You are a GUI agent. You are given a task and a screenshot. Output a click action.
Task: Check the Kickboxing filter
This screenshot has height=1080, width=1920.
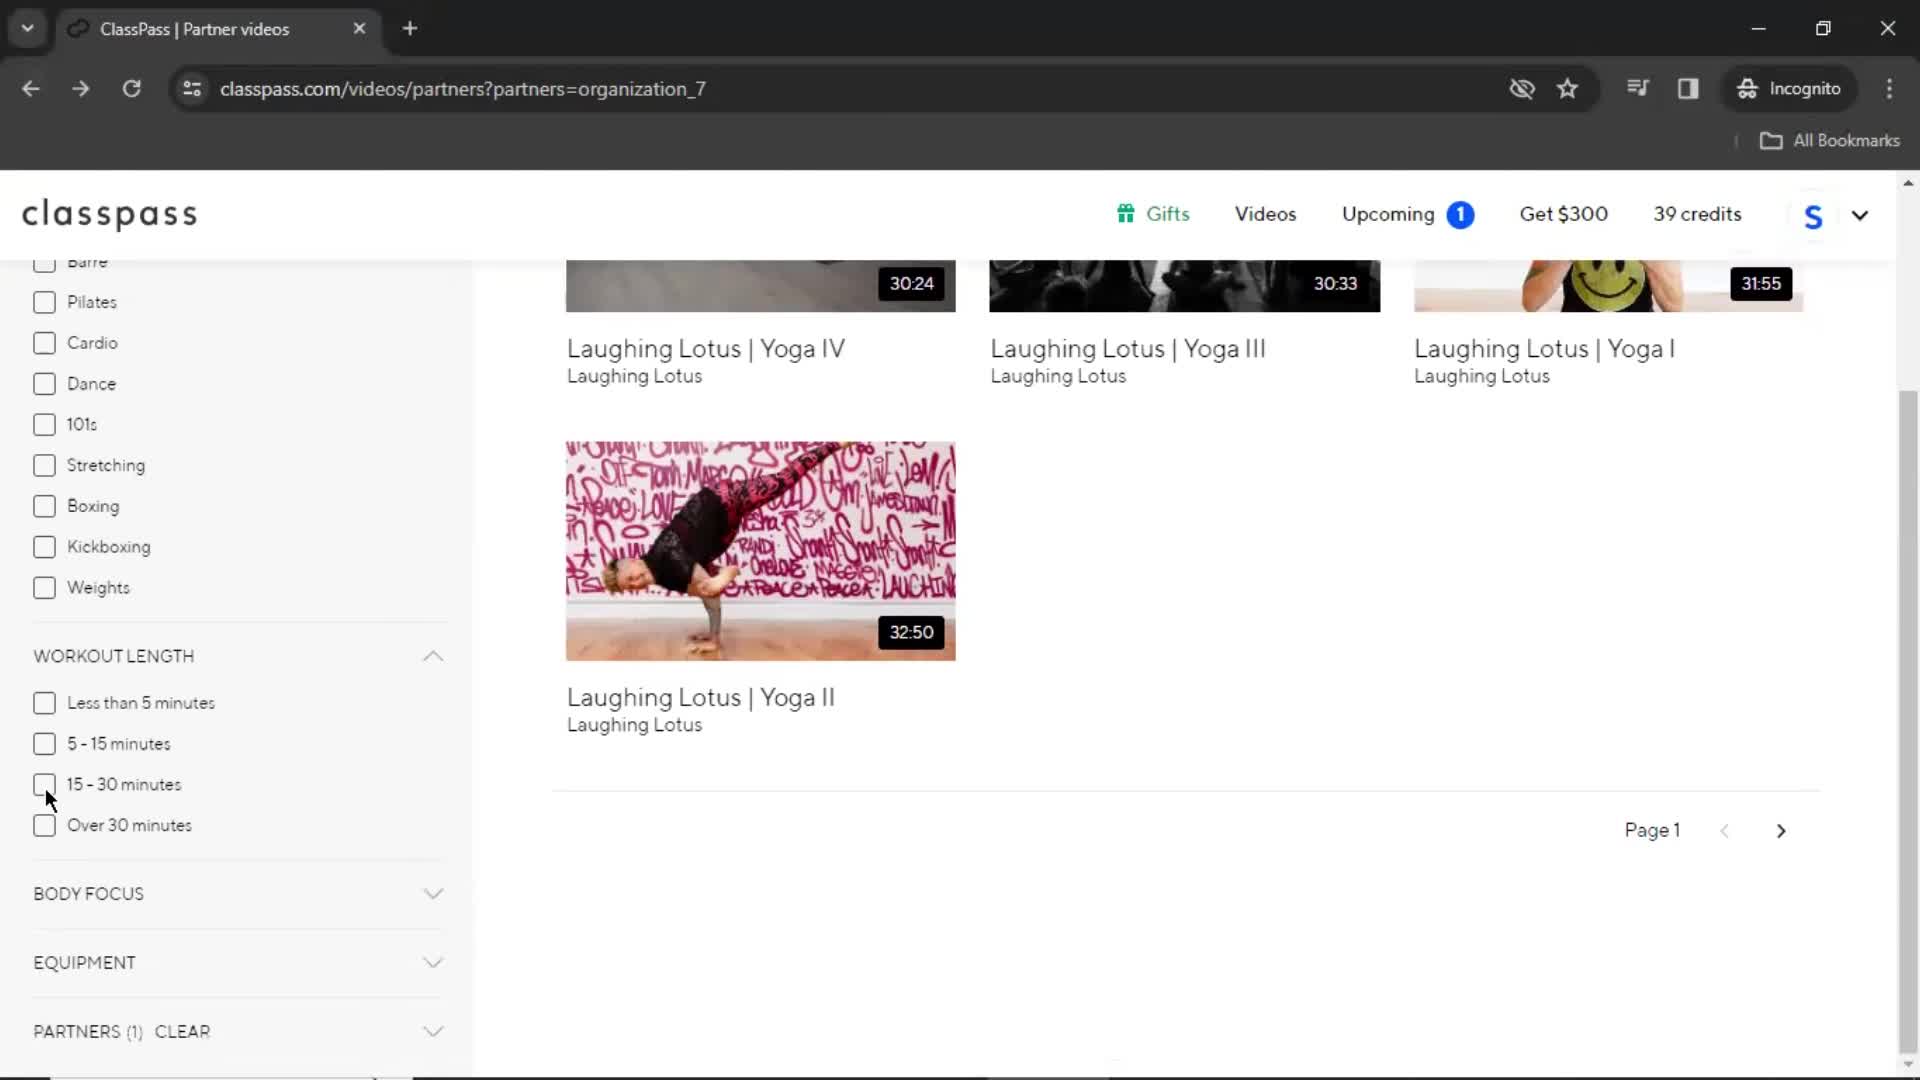[x=44, y=547]
